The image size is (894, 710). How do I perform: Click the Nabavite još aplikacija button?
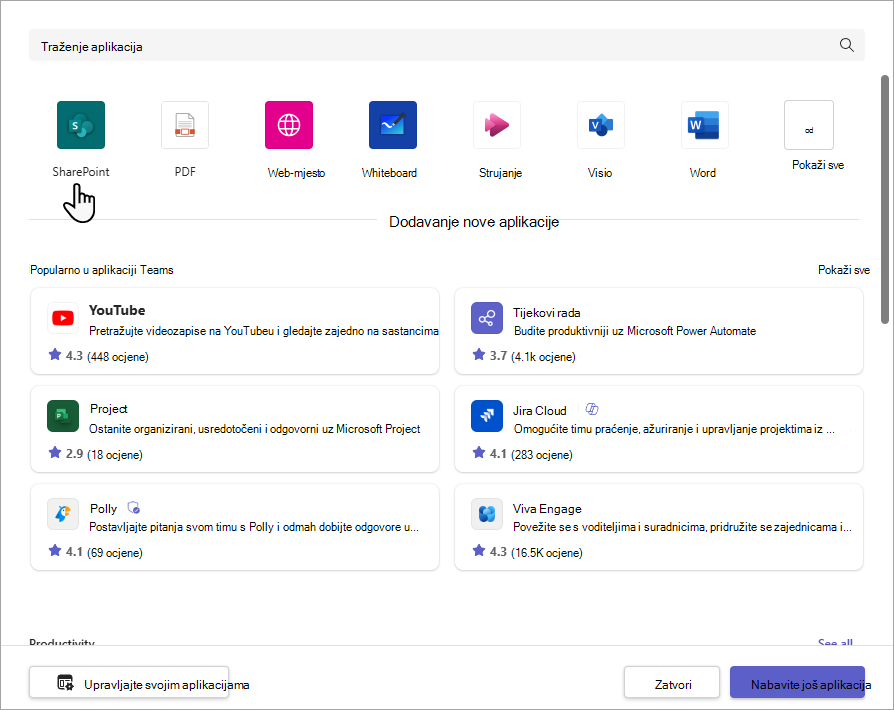(797, 682)
